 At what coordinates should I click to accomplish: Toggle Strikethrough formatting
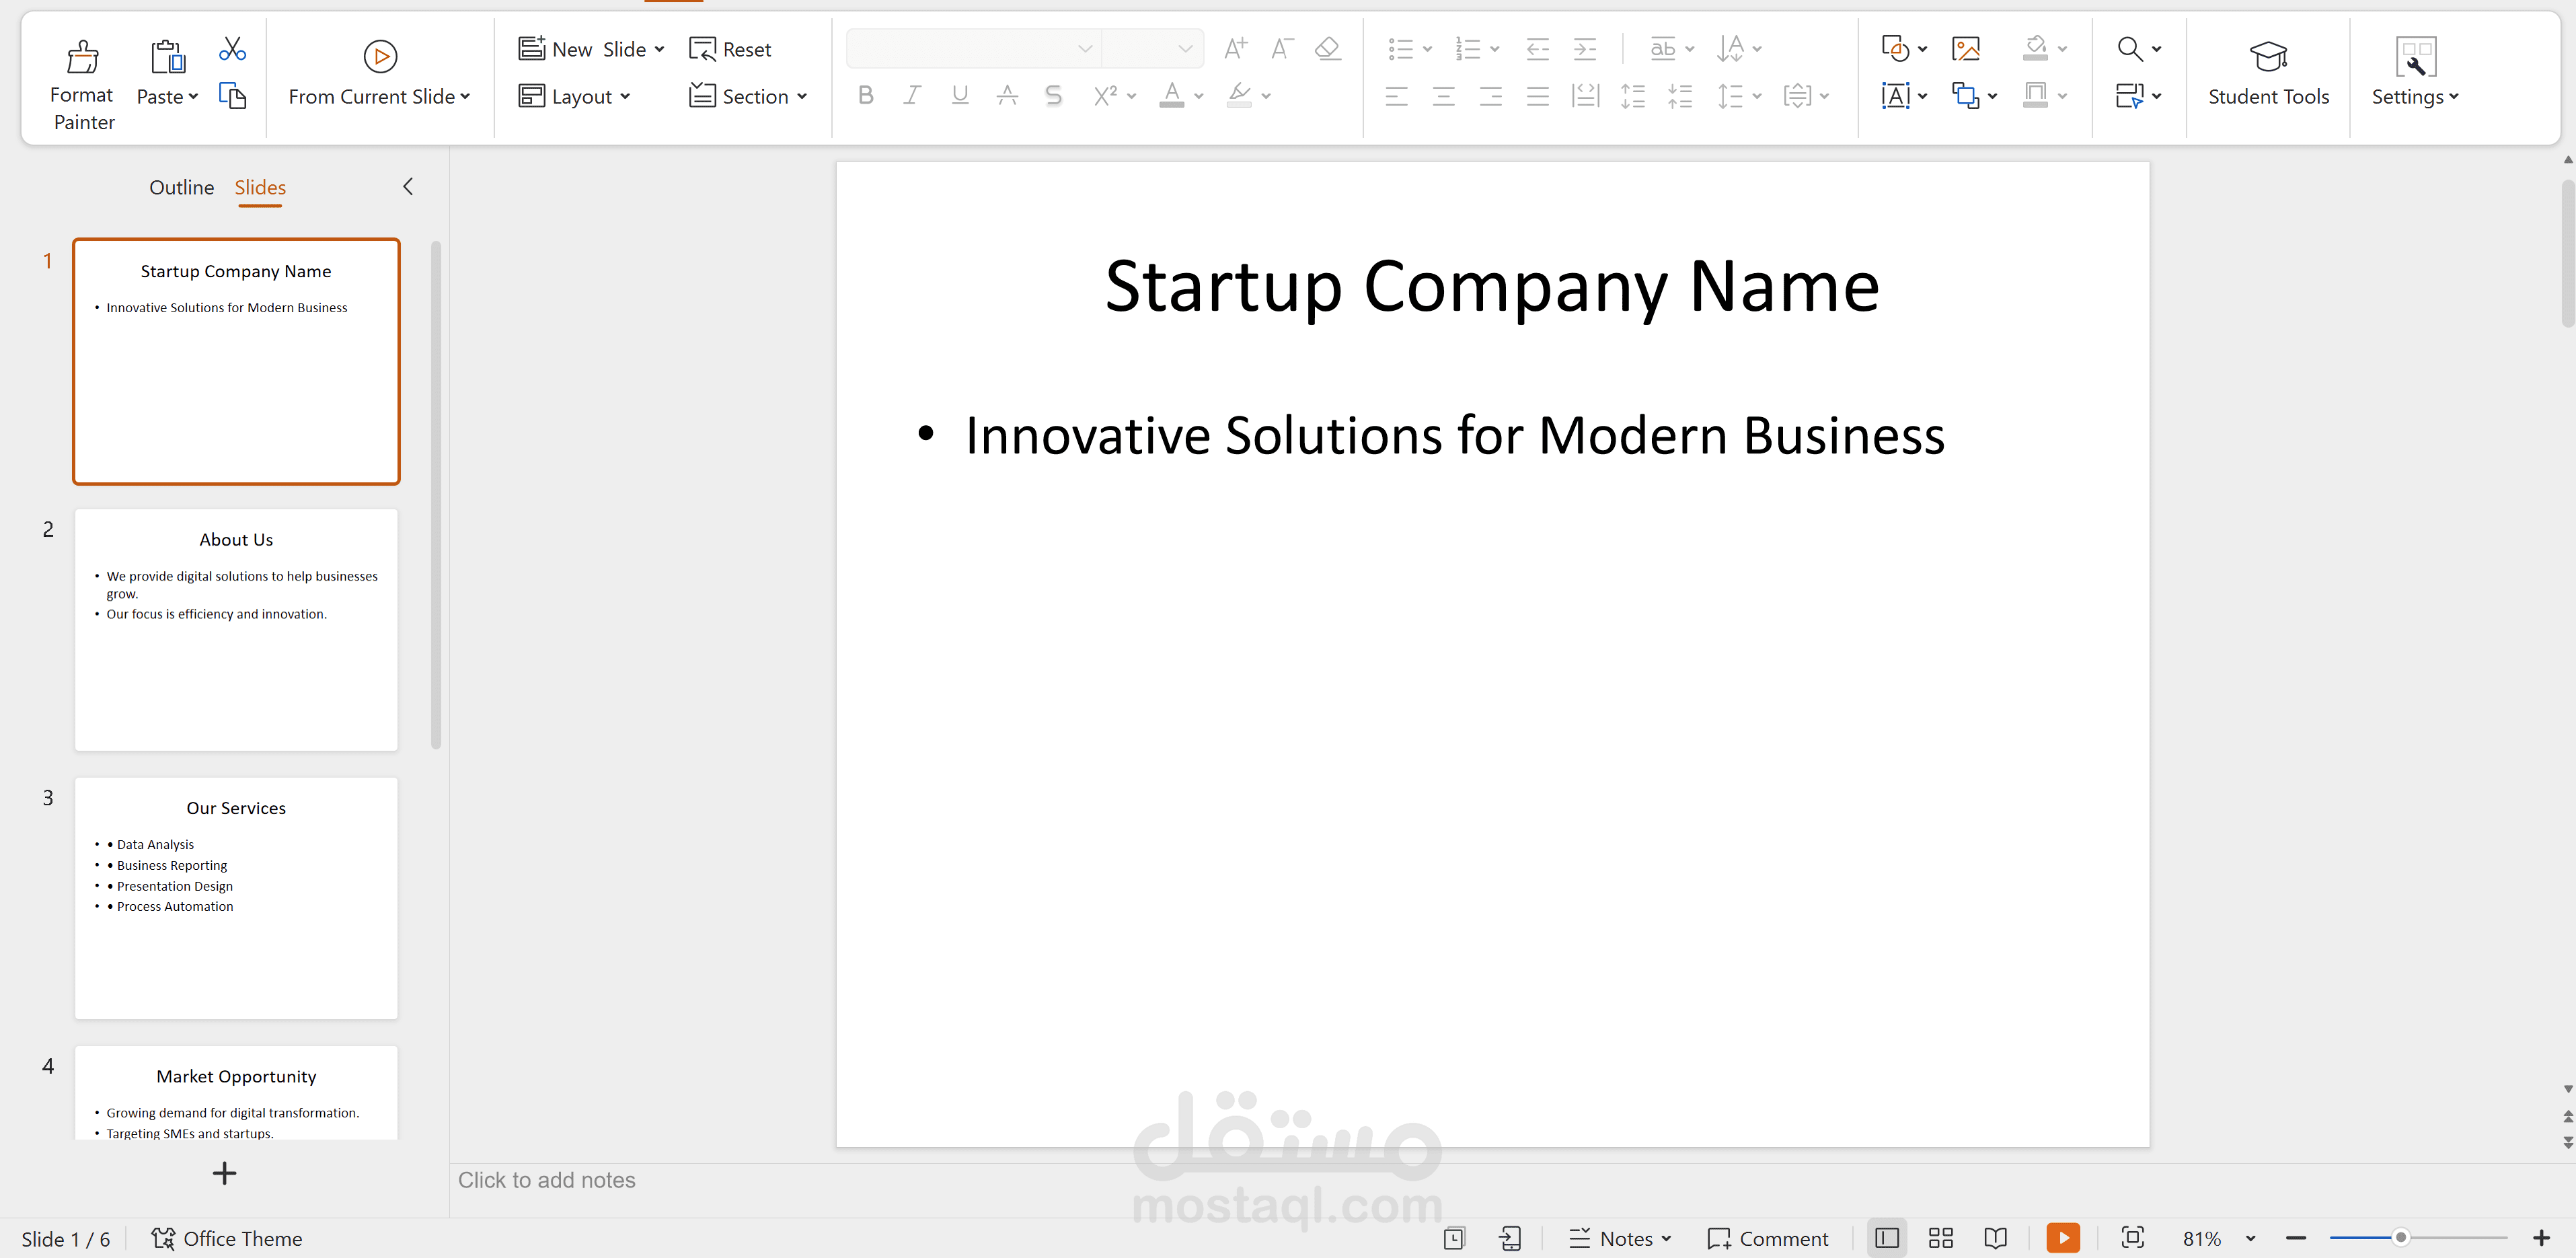(x=1007, y=96)
